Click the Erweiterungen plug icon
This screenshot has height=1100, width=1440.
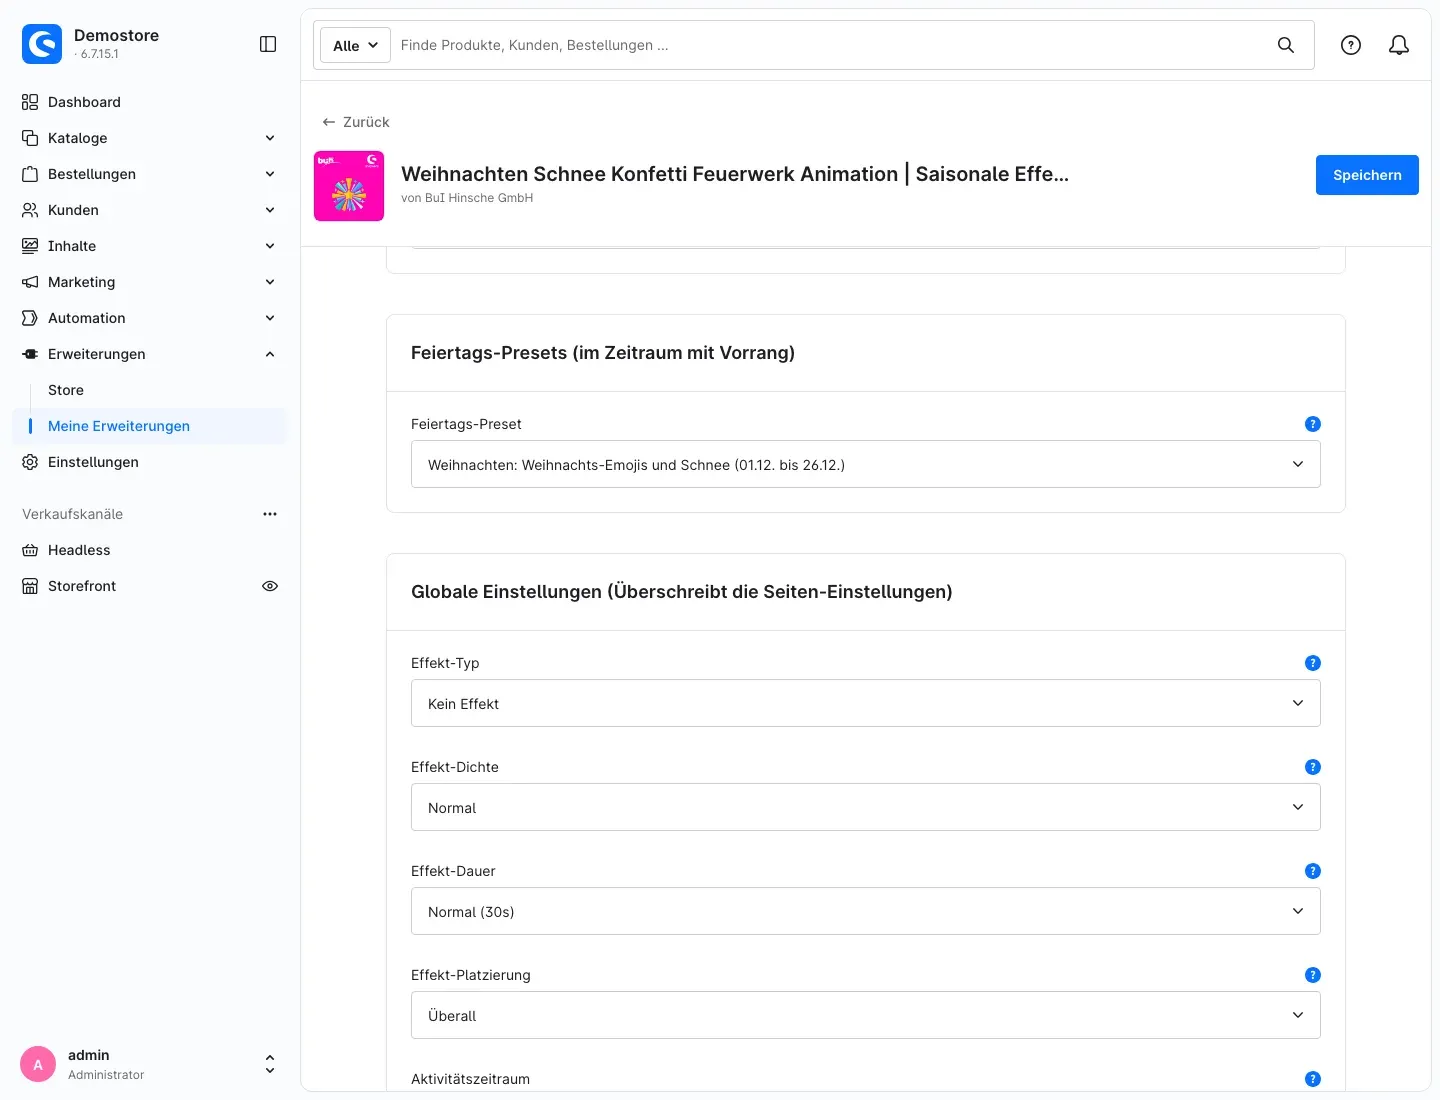(30, 354)
